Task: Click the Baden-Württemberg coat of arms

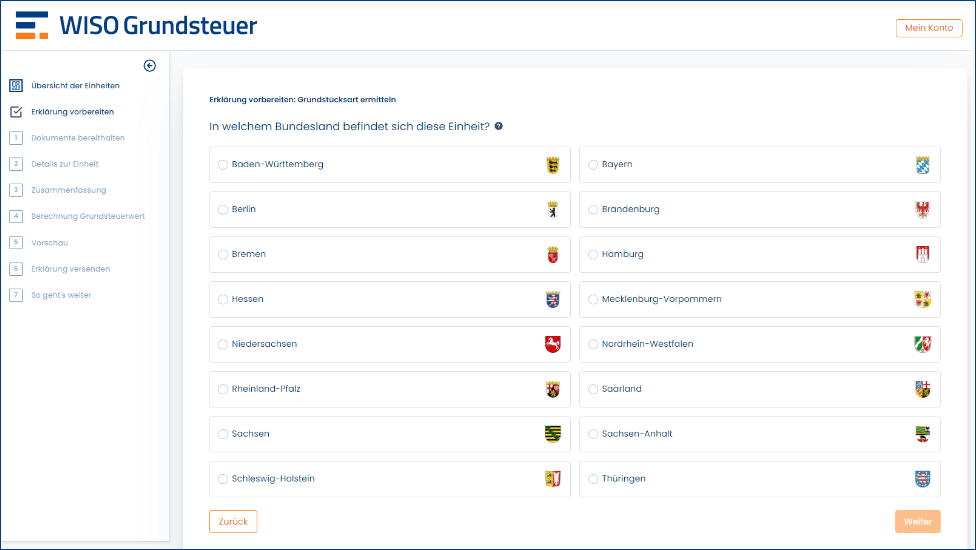Action: pos(553,165)
